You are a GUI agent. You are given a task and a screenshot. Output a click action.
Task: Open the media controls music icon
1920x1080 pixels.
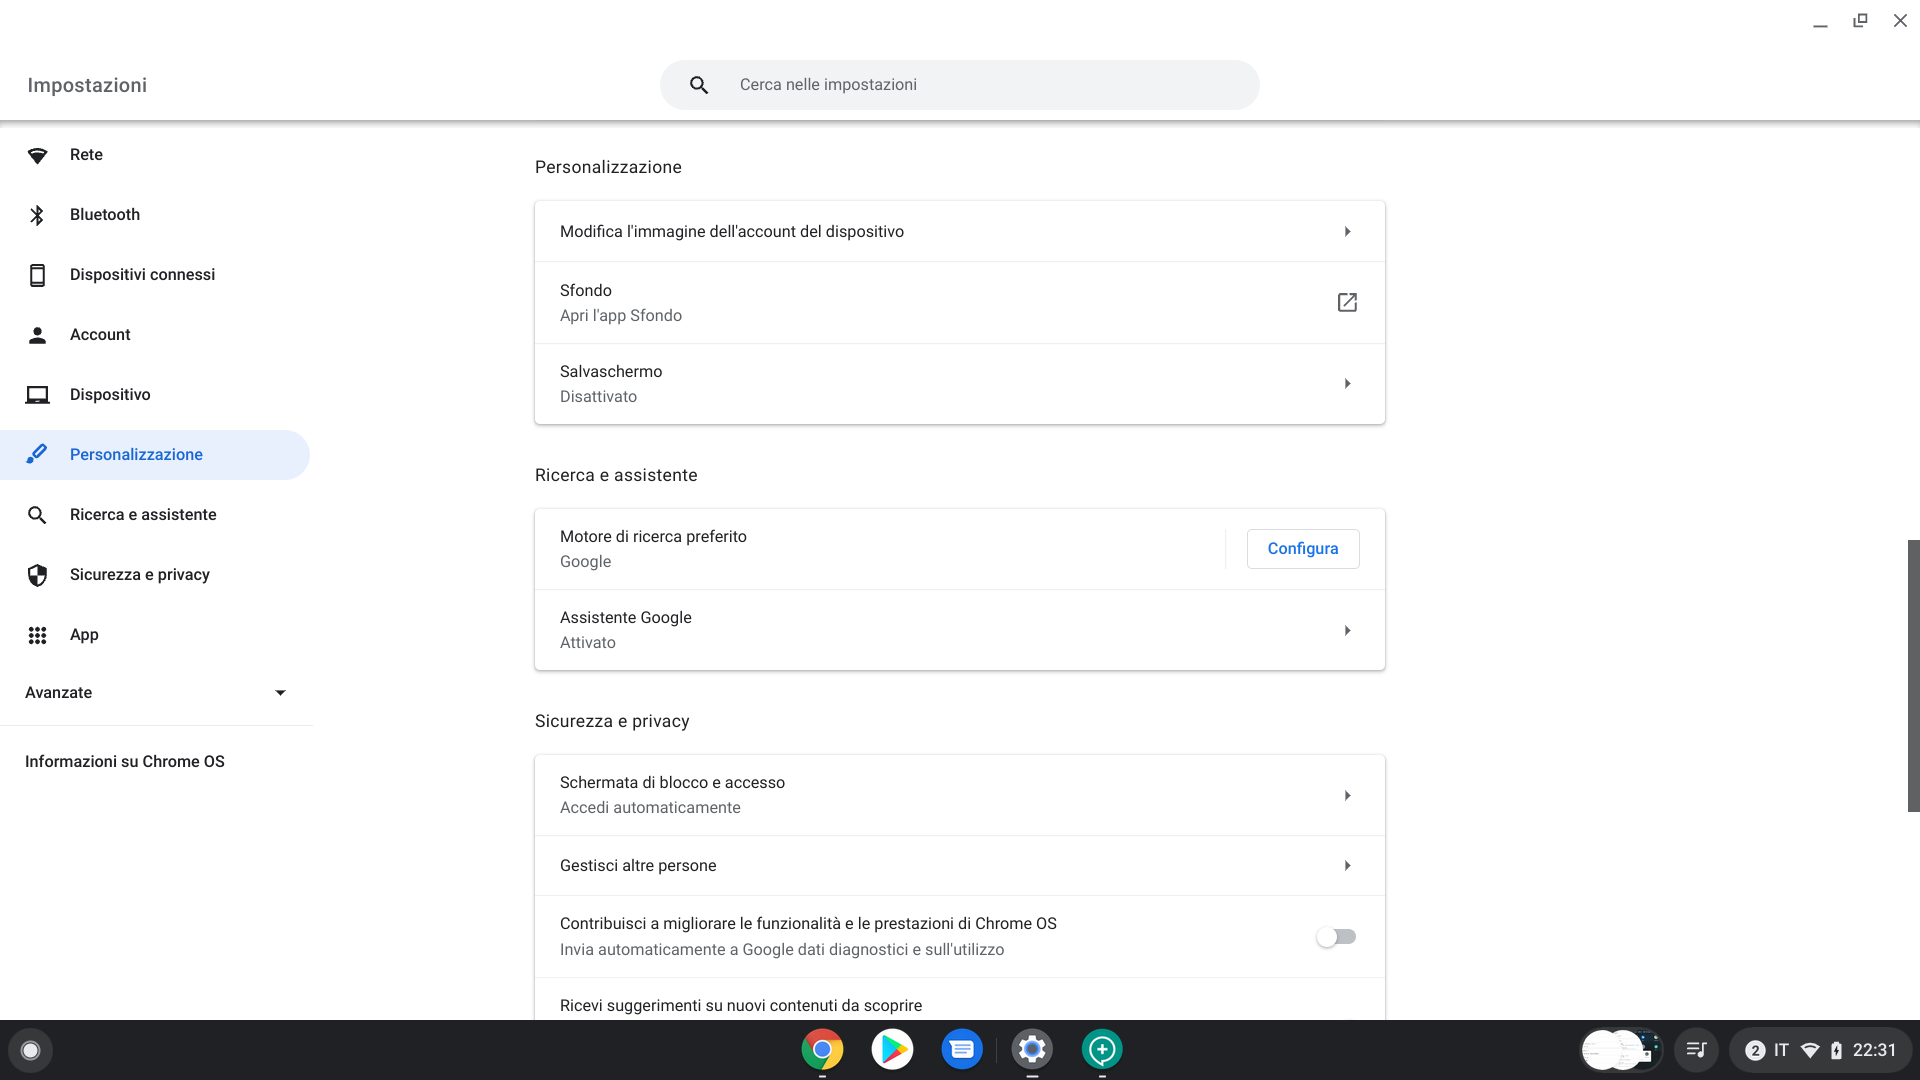[1696, 1050]
